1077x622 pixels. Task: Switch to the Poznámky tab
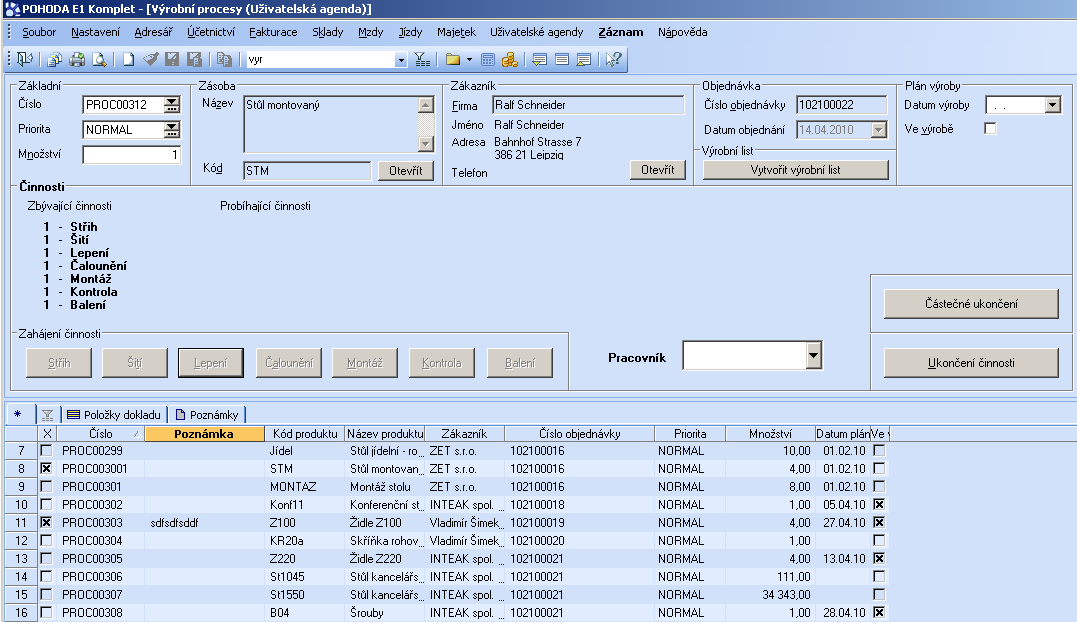207,415
